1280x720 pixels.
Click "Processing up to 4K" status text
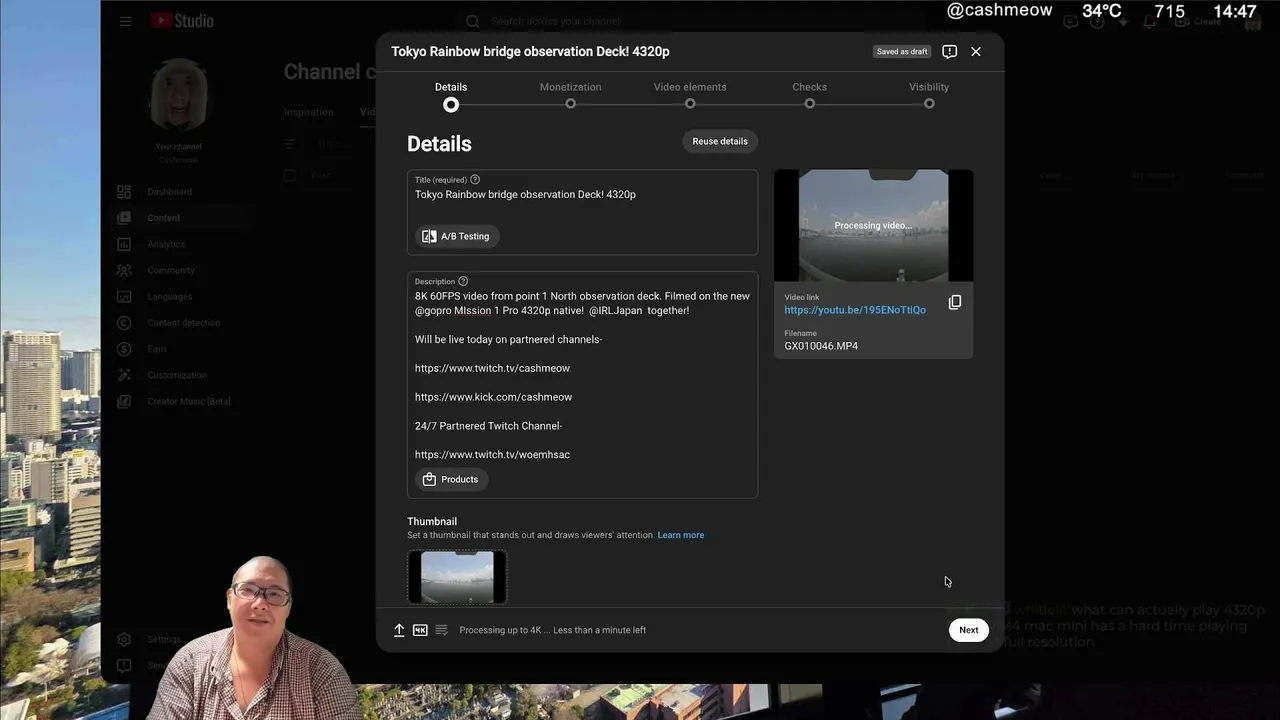click(x=503, y=630)
